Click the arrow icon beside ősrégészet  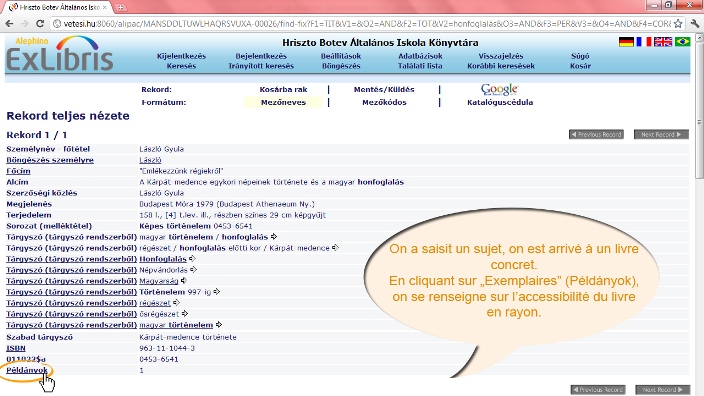[185, 314]
